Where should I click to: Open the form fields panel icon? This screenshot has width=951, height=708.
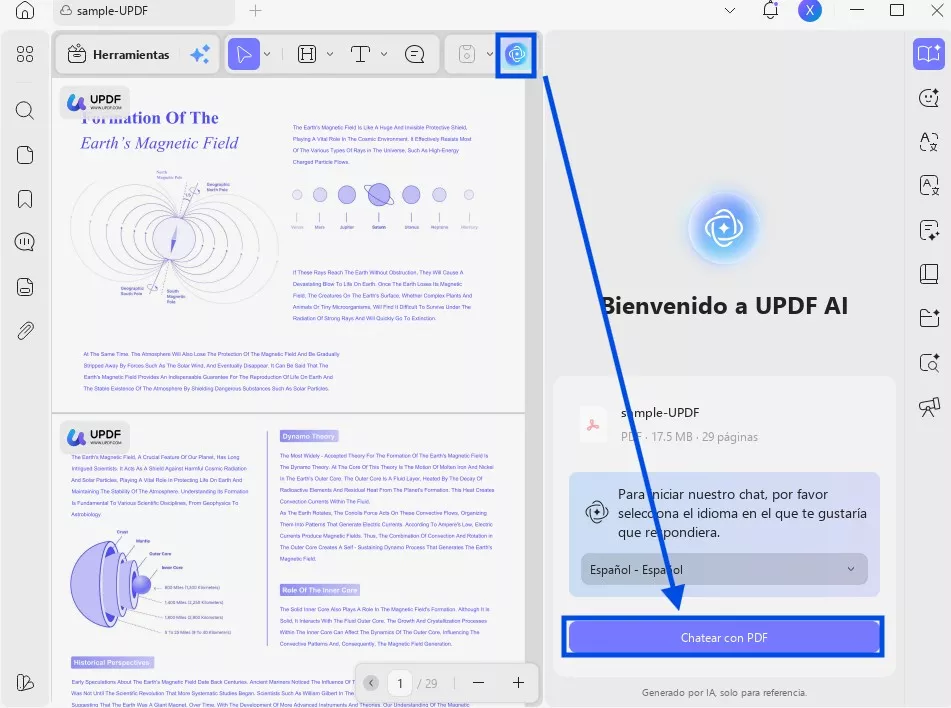click(25, 286)
